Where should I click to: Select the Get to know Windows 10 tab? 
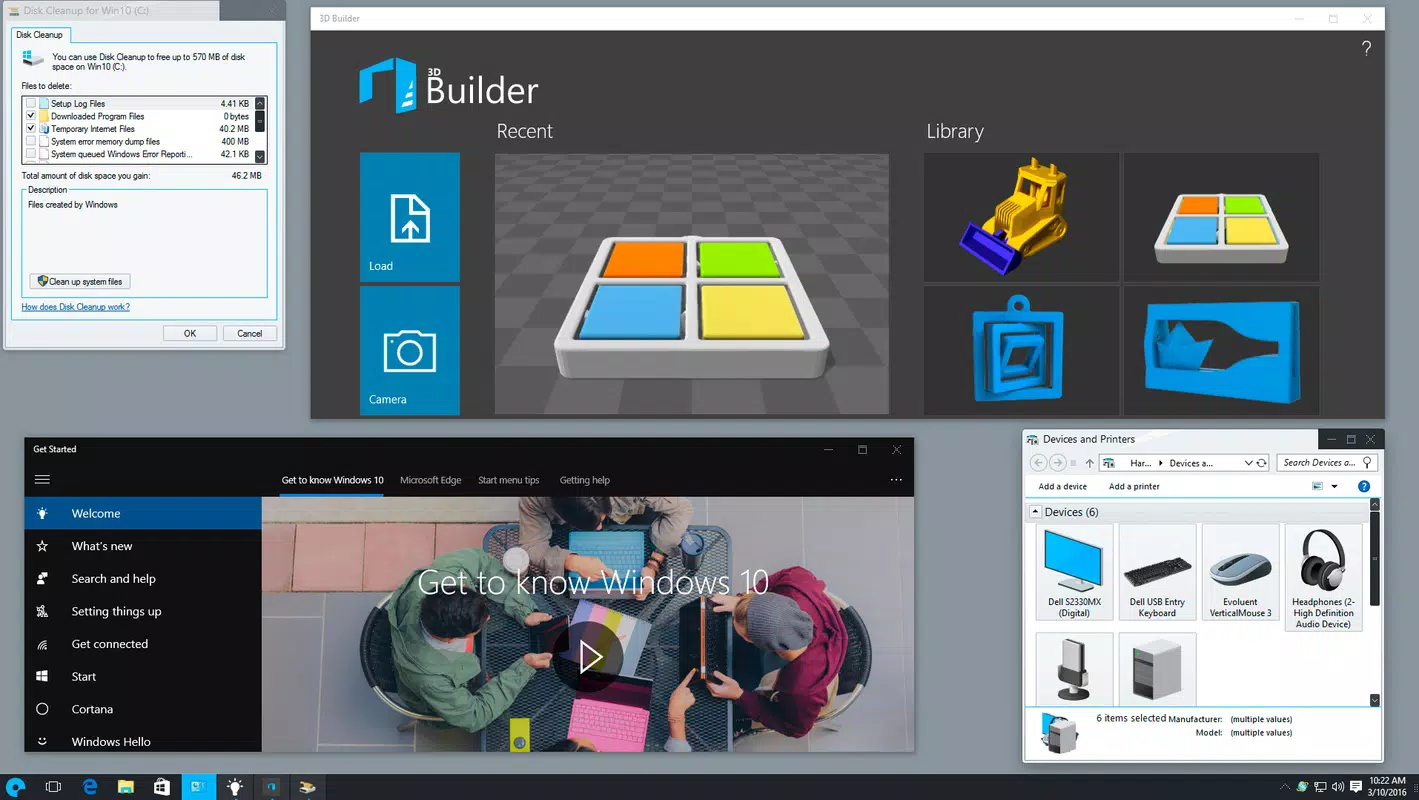coord(333,480)
